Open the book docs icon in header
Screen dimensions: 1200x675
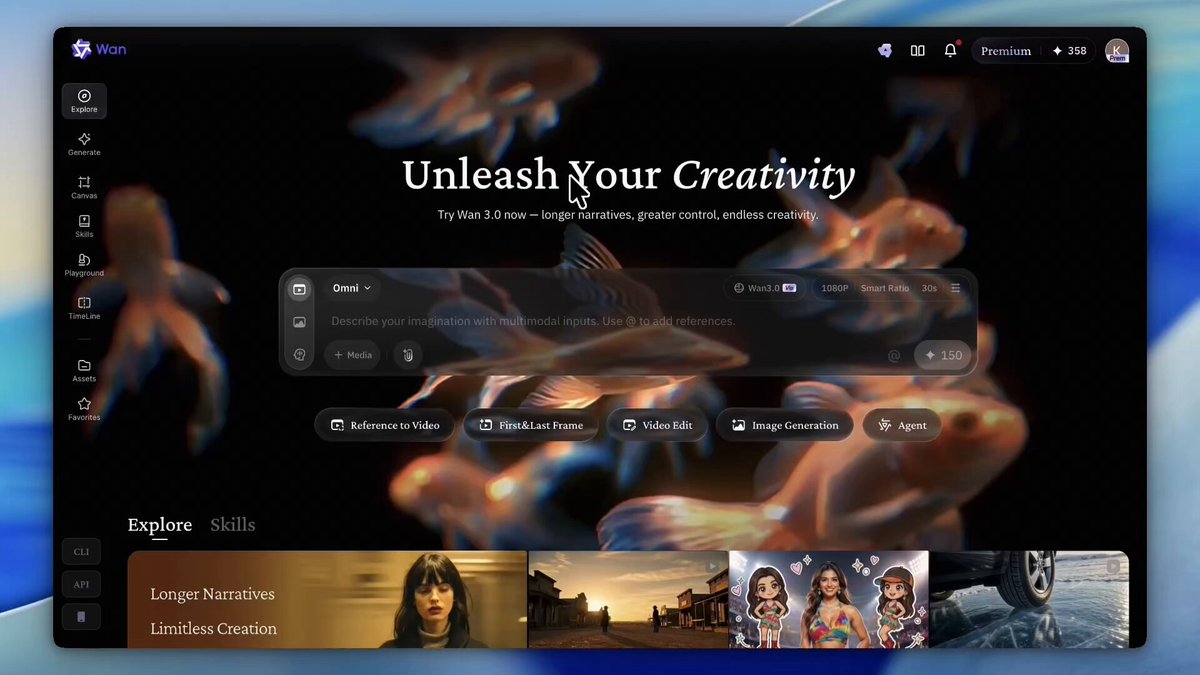[x=917, y=51]
